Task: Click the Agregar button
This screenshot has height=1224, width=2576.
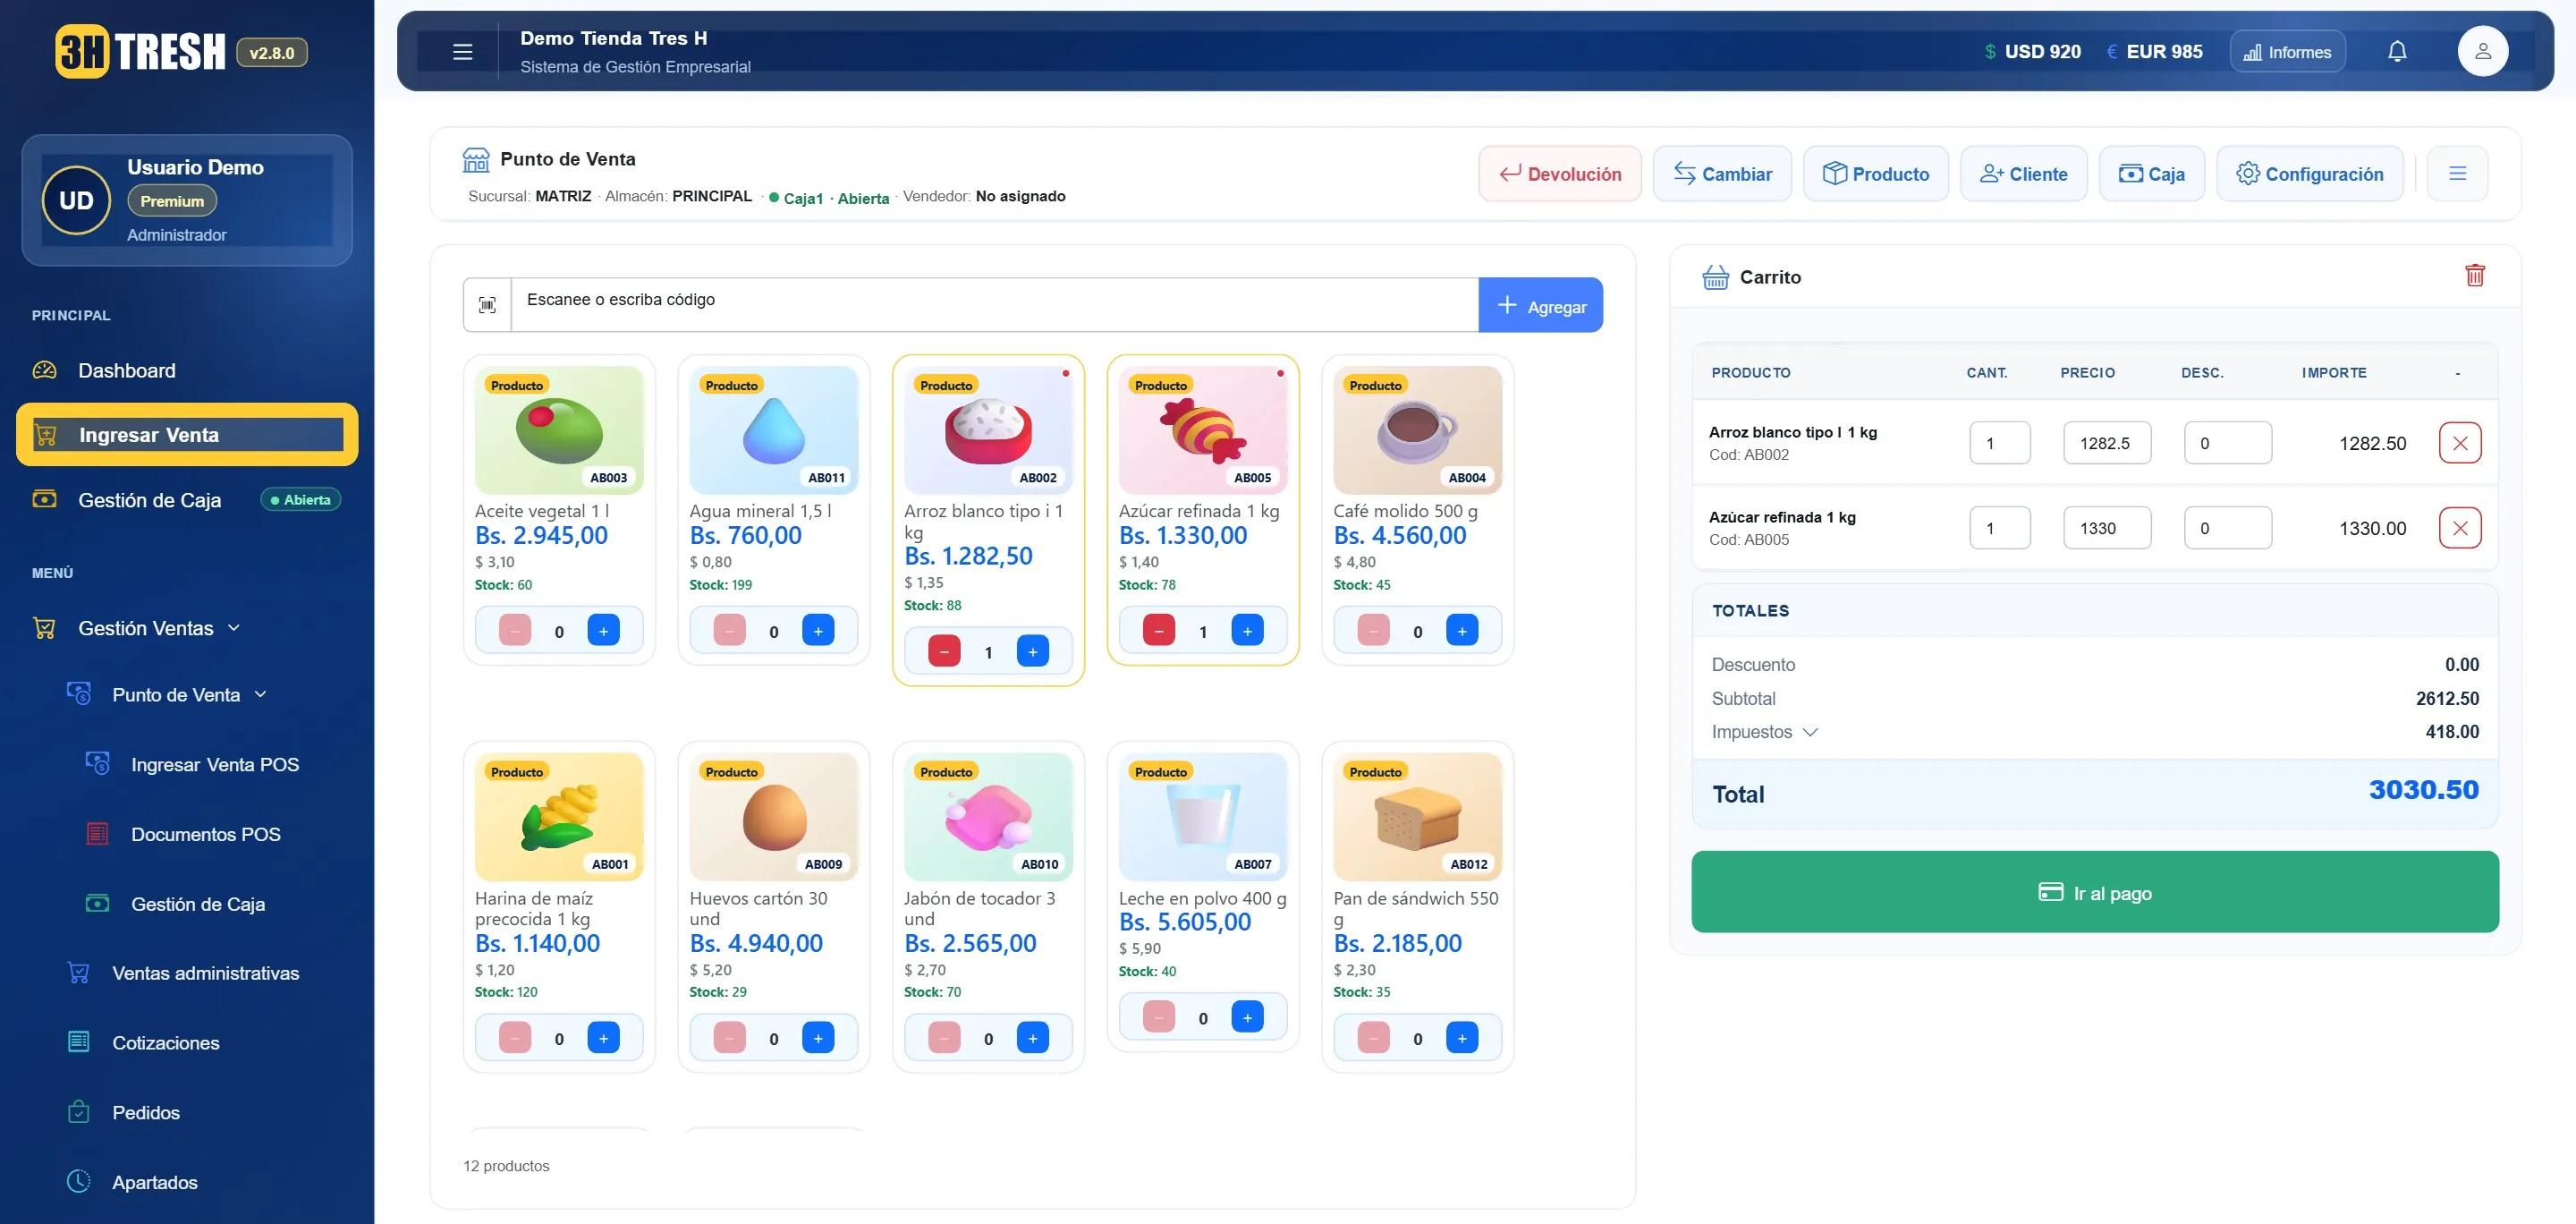Action: point(1540,305)
